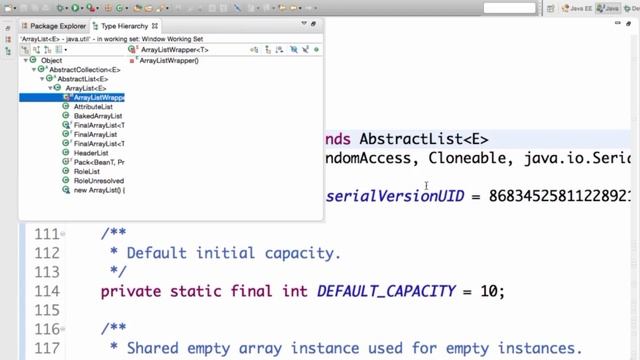Click the New Java Package icon
The image size is (640, 360).
pyautogui.click(x=108, y=8)
